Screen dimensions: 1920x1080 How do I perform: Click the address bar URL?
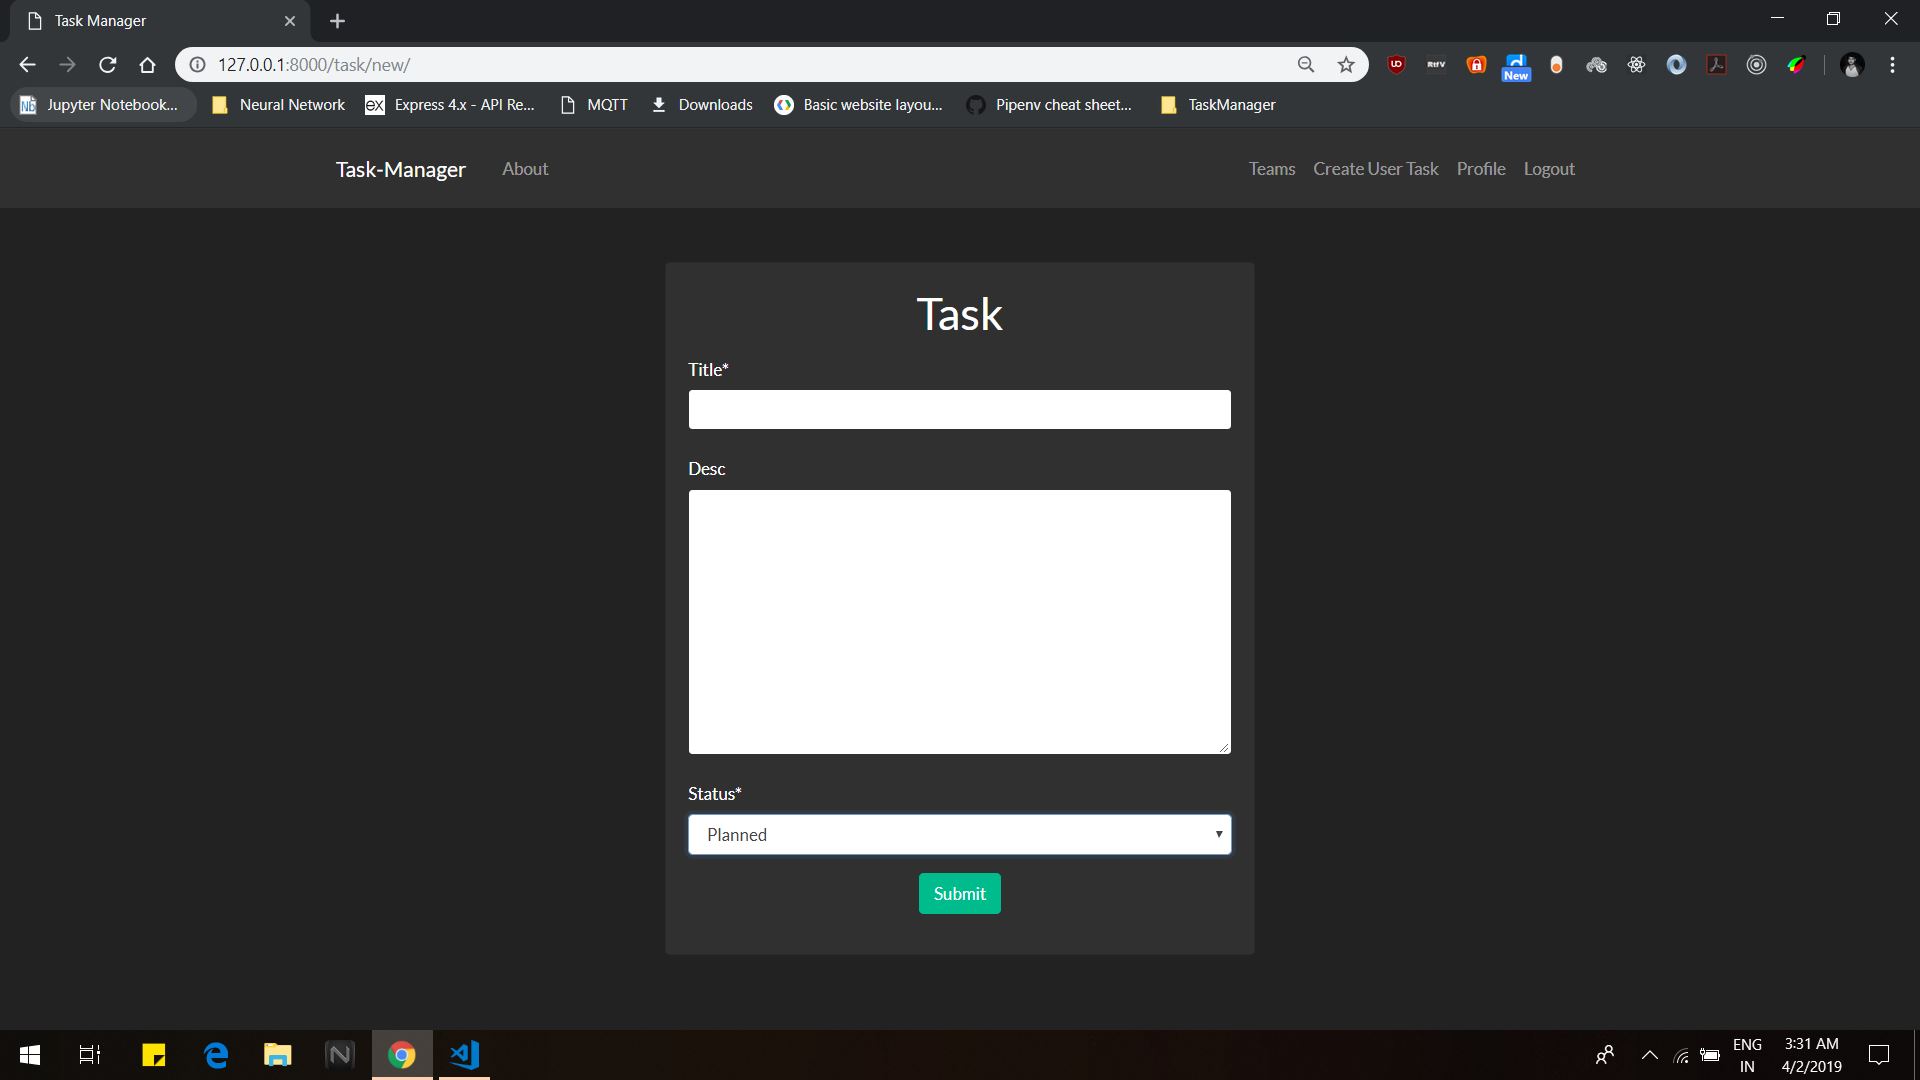[314, 65]
